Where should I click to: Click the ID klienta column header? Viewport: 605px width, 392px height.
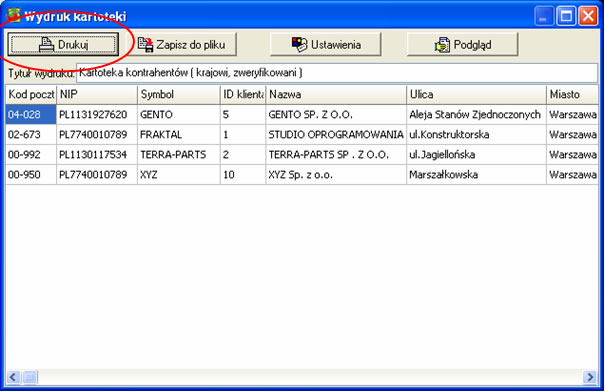point(243,95)
